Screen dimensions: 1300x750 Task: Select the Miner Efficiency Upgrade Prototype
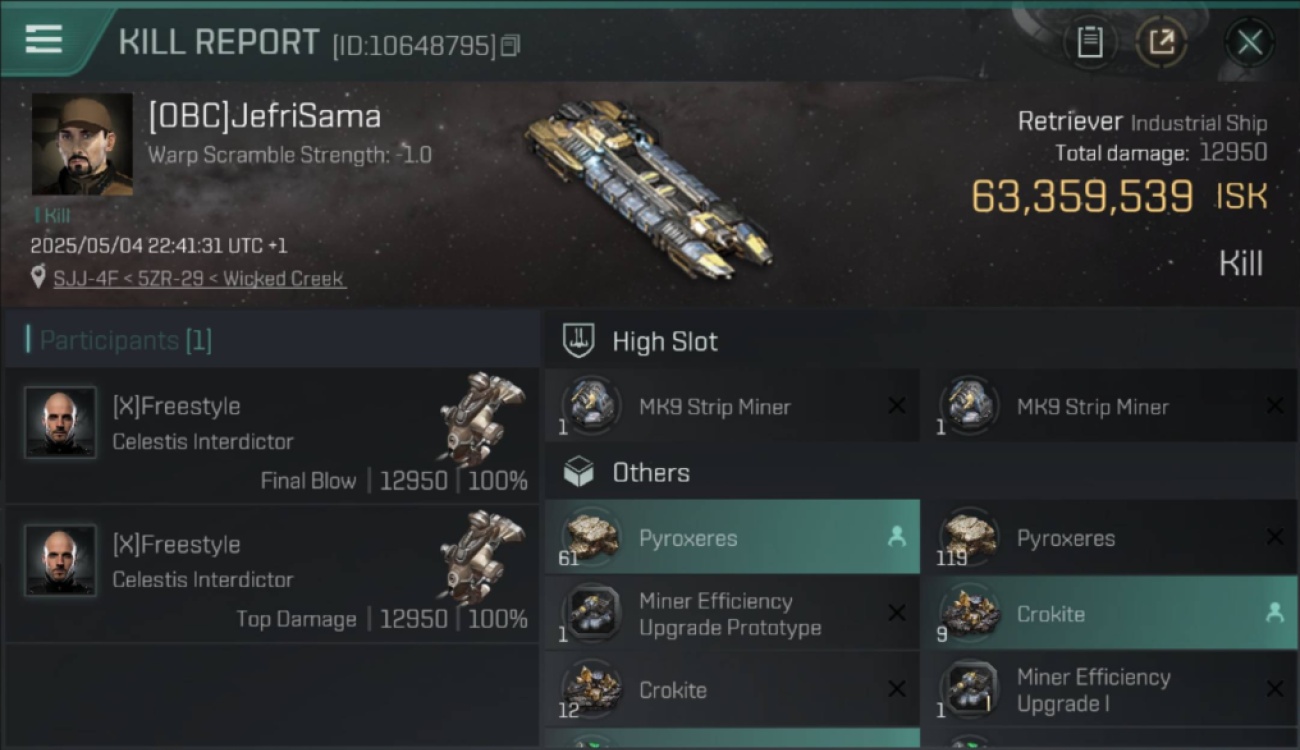tap(732, 614)
